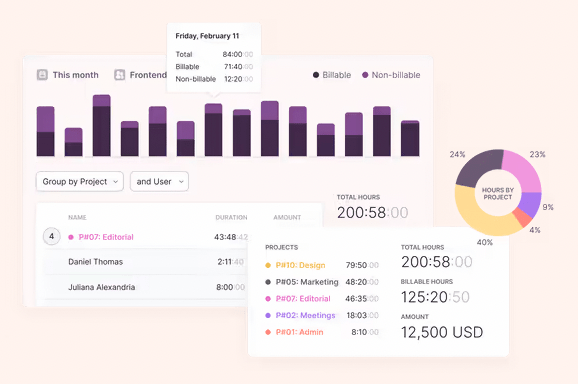Click the 4% red donut segment
This screenshot has width=578, height=384.
[x=523, y=218]
